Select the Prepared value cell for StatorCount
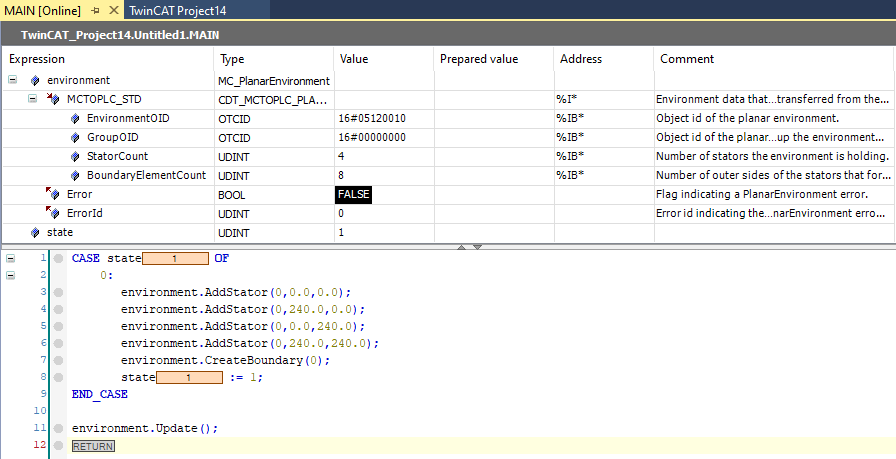This screenshot has width=896, height=459. coord(494,157)
